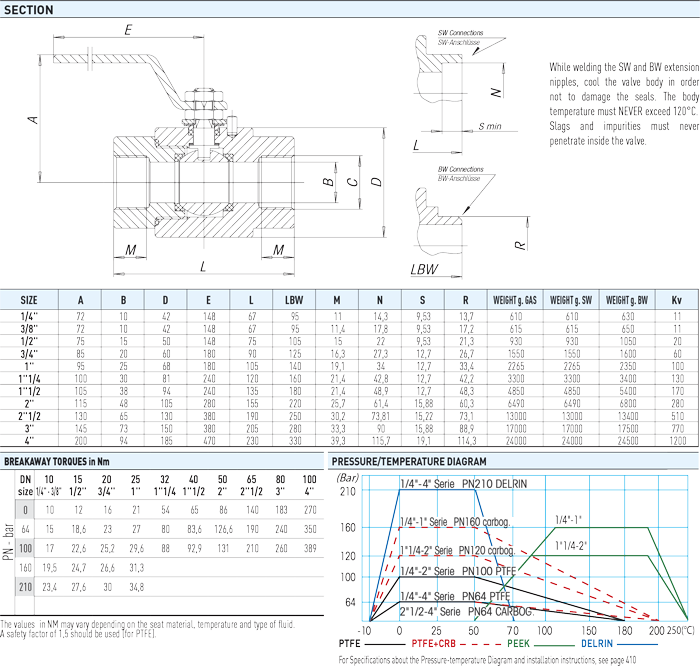Click the SIZE column header
Image resolution: width=700 pixels, height=666 pixels.
click(29, 299)
